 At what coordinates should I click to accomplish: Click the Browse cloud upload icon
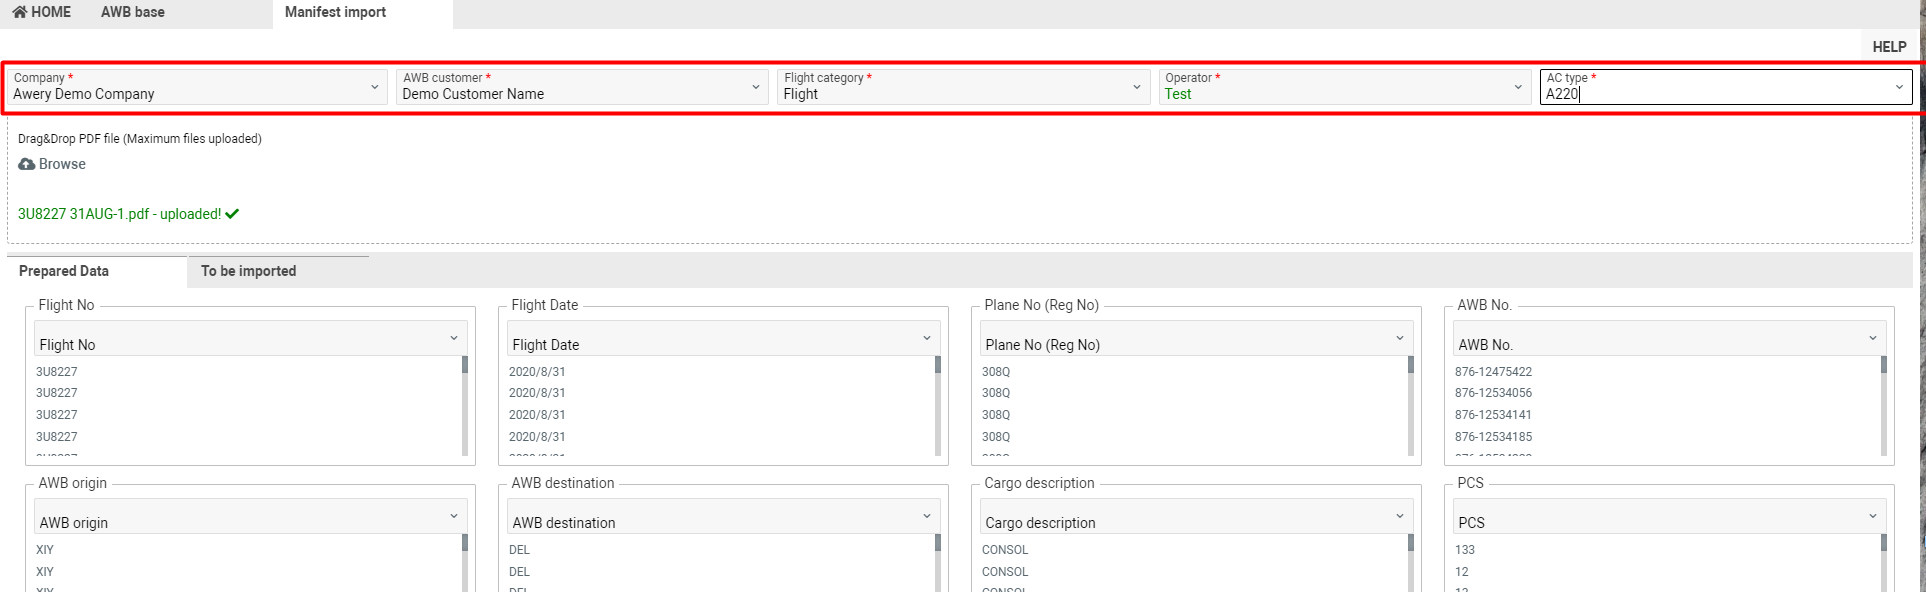[x=27, y=164]
